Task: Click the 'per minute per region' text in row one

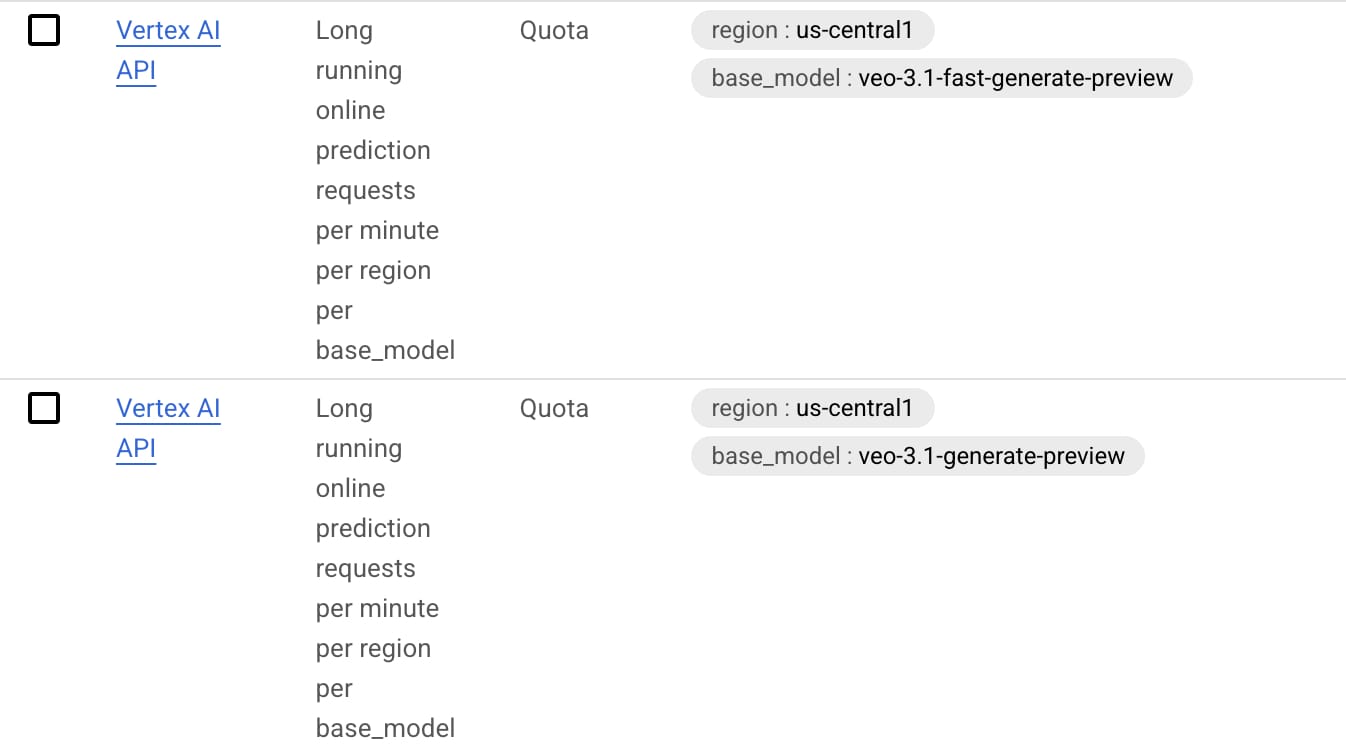Action: tap(377, 250)
